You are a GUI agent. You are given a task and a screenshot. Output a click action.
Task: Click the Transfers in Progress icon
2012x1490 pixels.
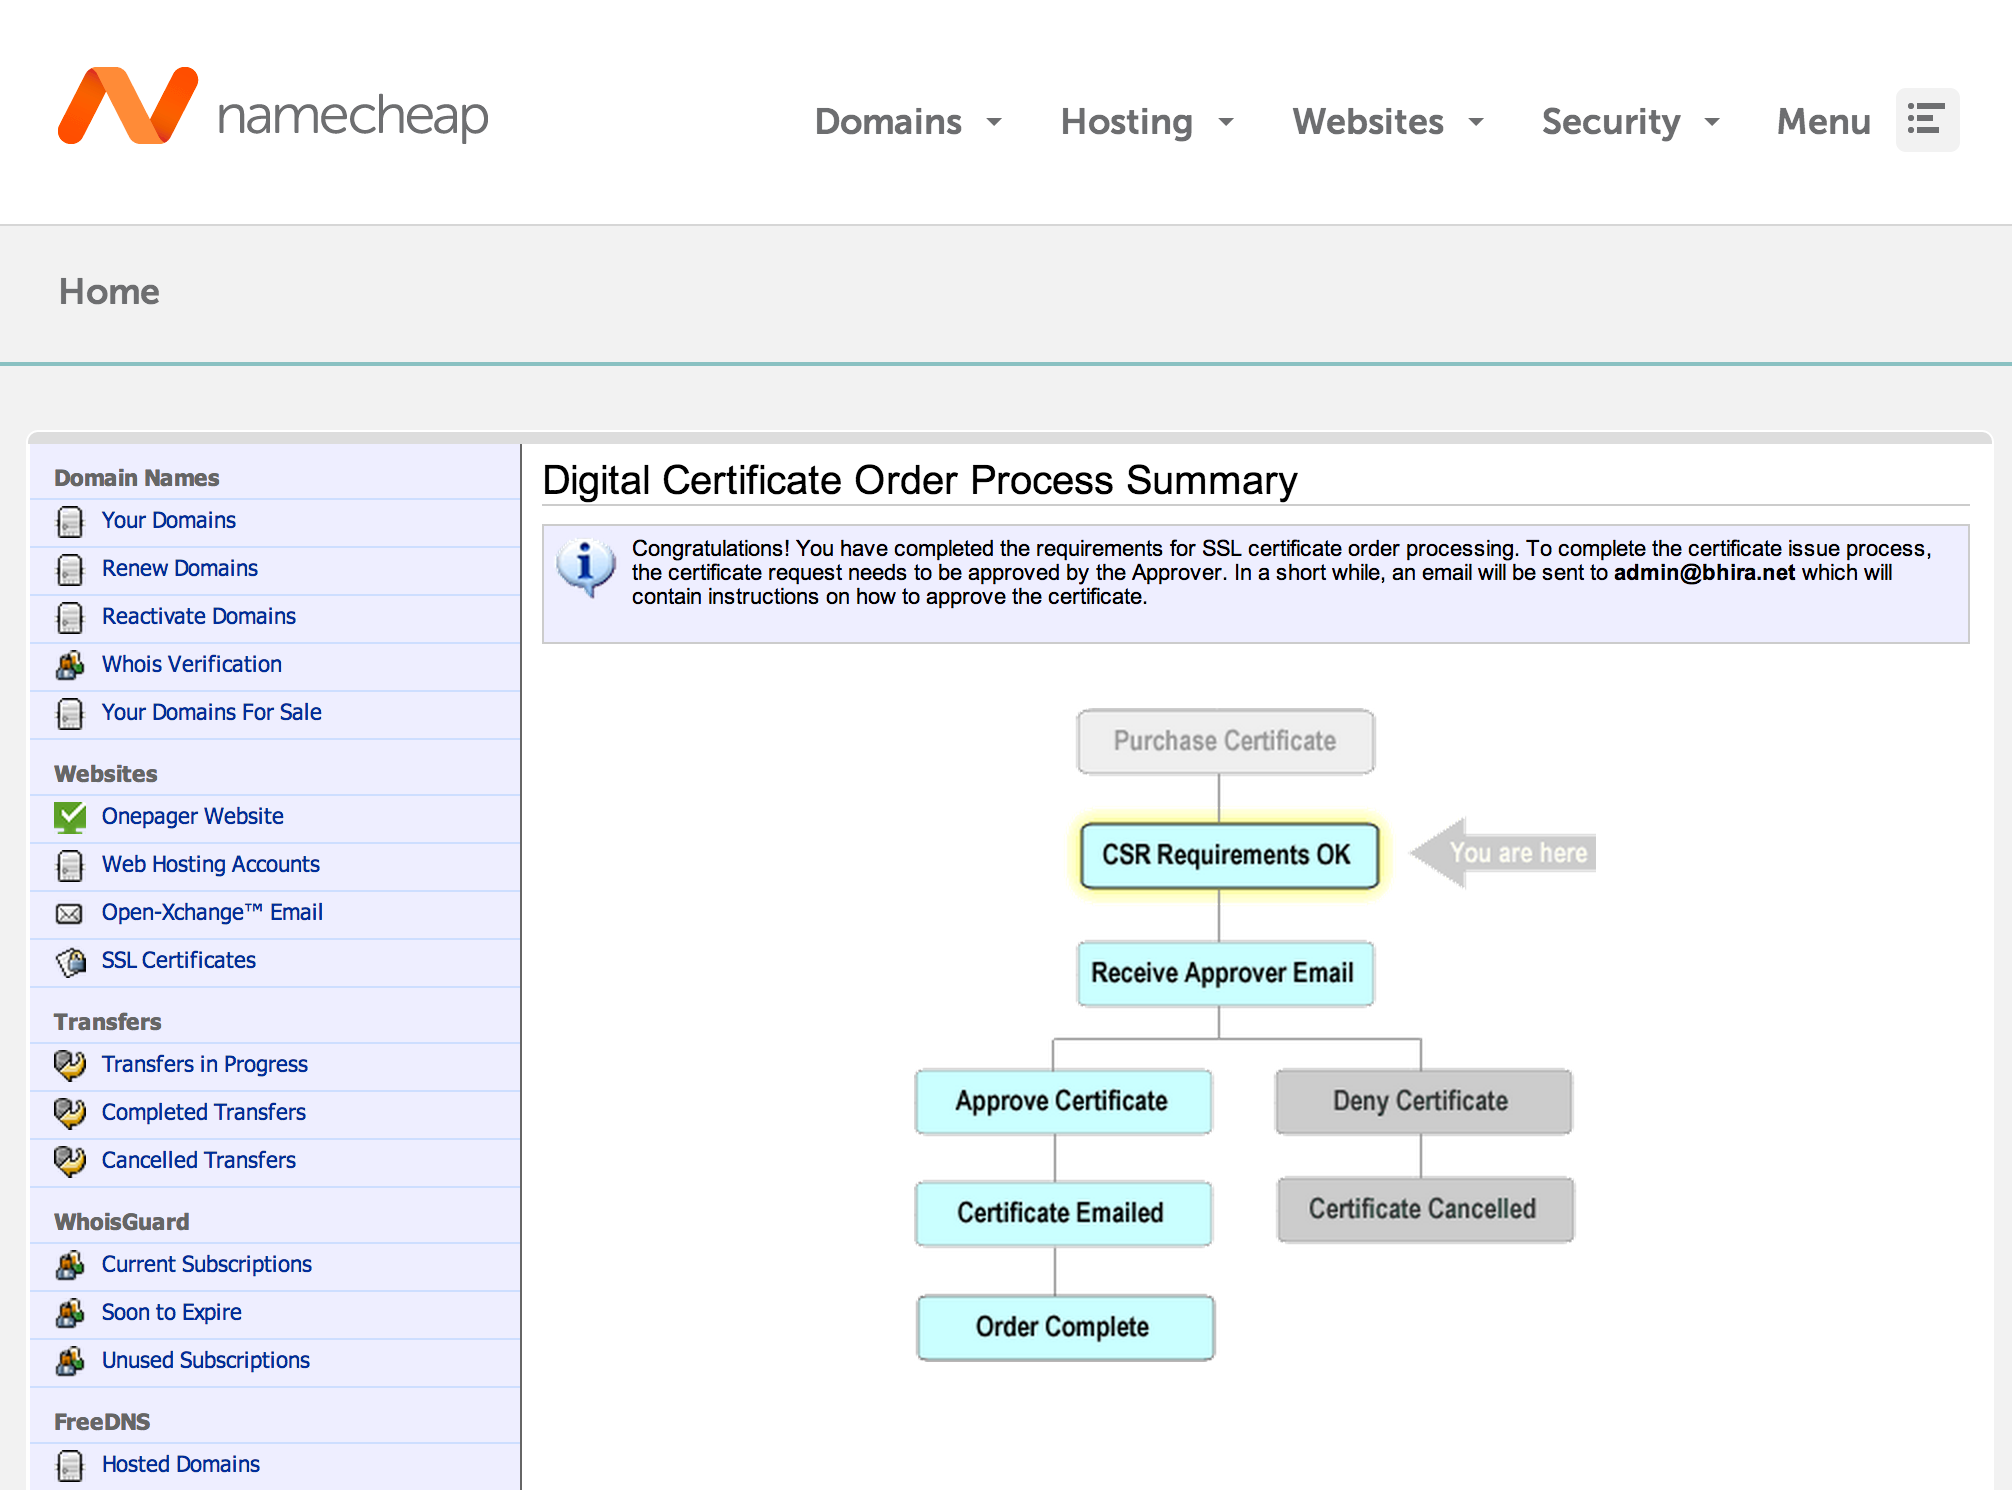coord(70,1065)
